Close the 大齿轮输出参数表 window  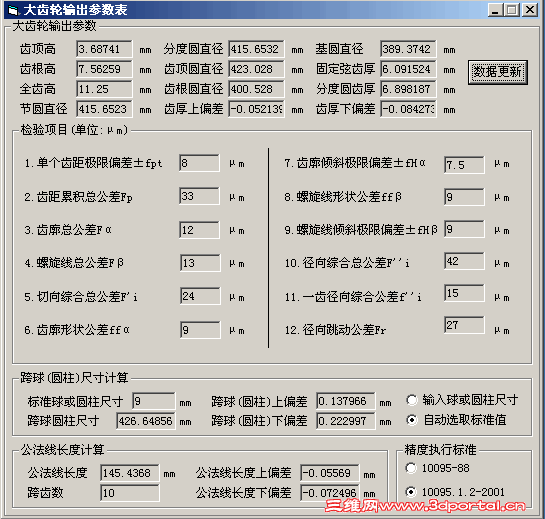point(530,10)
